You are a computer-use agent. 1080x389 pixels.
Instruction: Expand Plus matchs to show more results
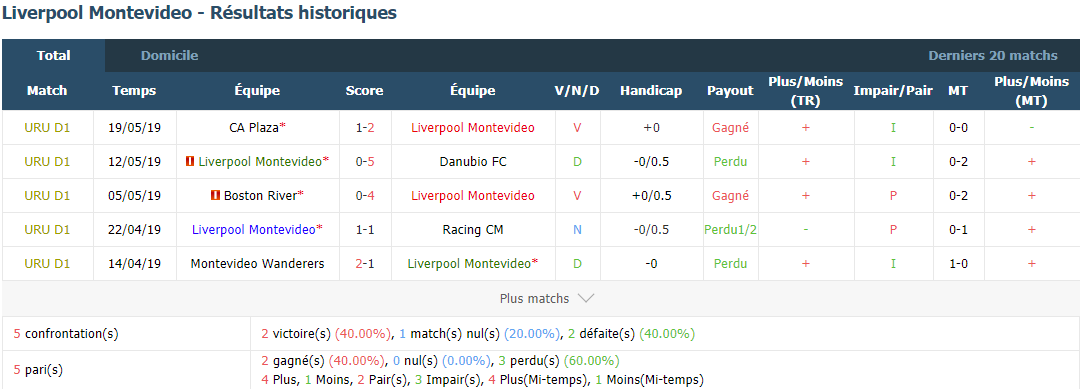pos(547,299)
